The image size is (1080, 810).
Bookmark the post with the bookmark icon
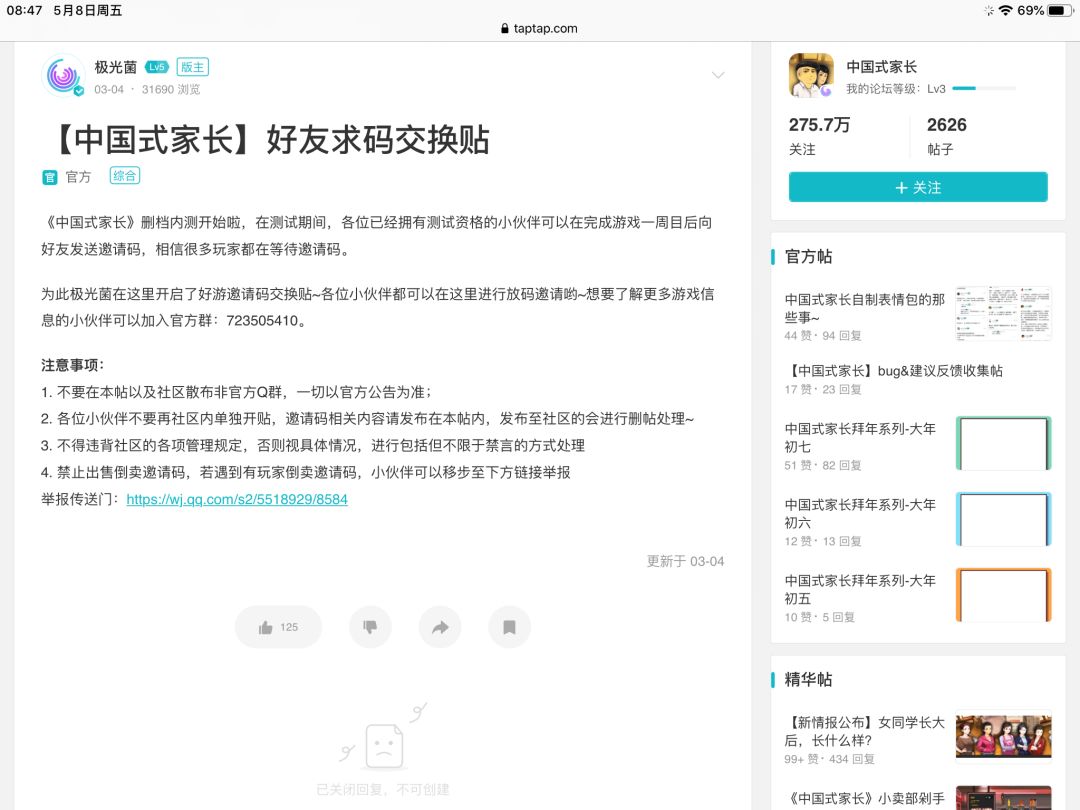(x=510, y=627)
